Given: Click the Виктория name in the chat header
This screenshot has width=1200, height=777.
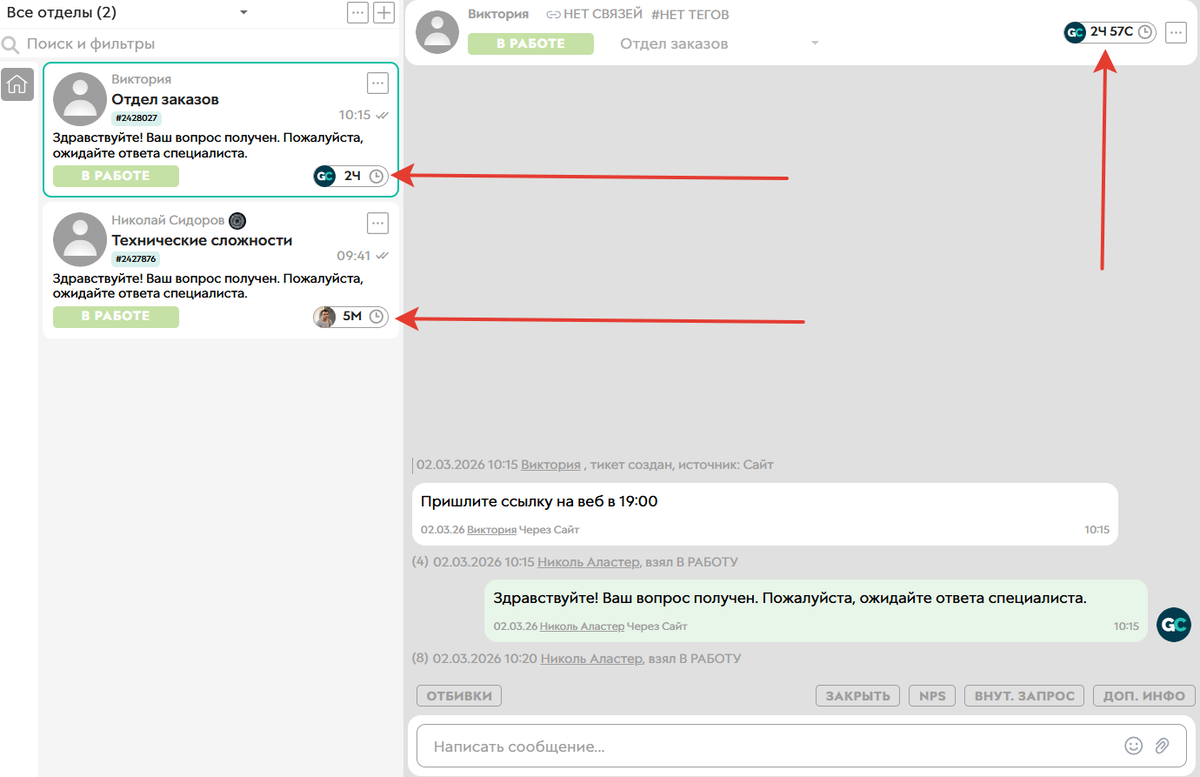Looking at the screenshot, I should point(498,15).
